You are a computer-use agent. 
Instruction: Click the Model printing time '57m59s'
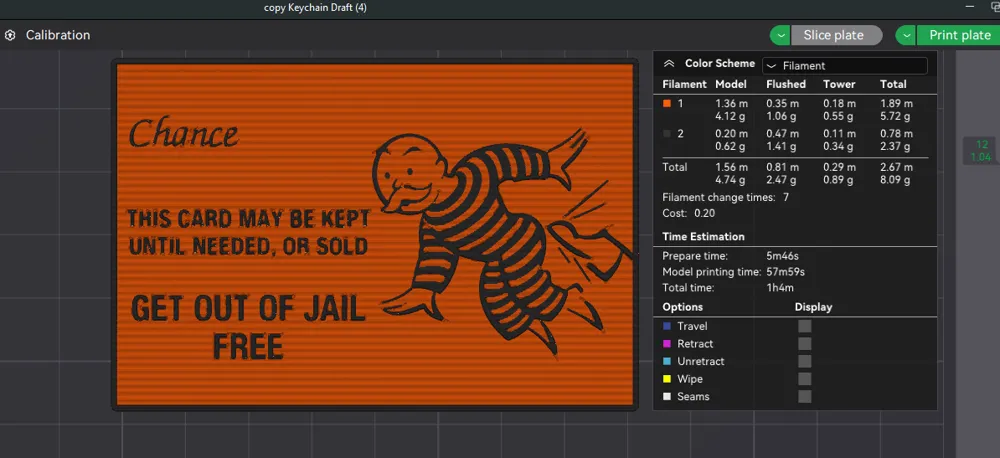coord(786,272)
